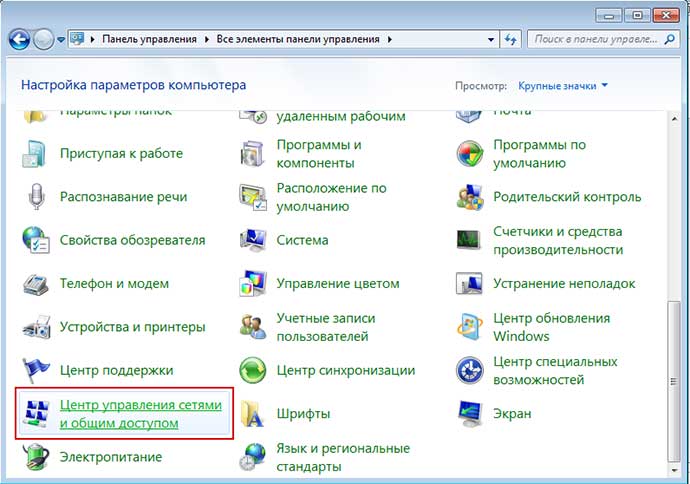Open the Программы по умолчанию icon

[470, 154]
